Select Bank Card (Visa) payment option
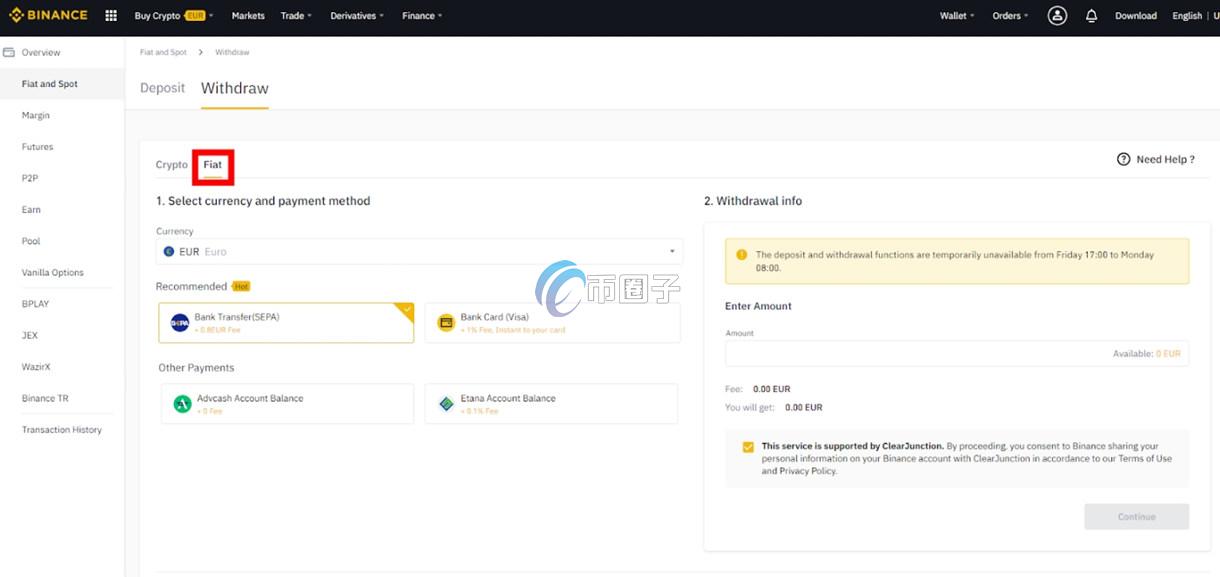Screen dimensions: 1220x577 552,323
